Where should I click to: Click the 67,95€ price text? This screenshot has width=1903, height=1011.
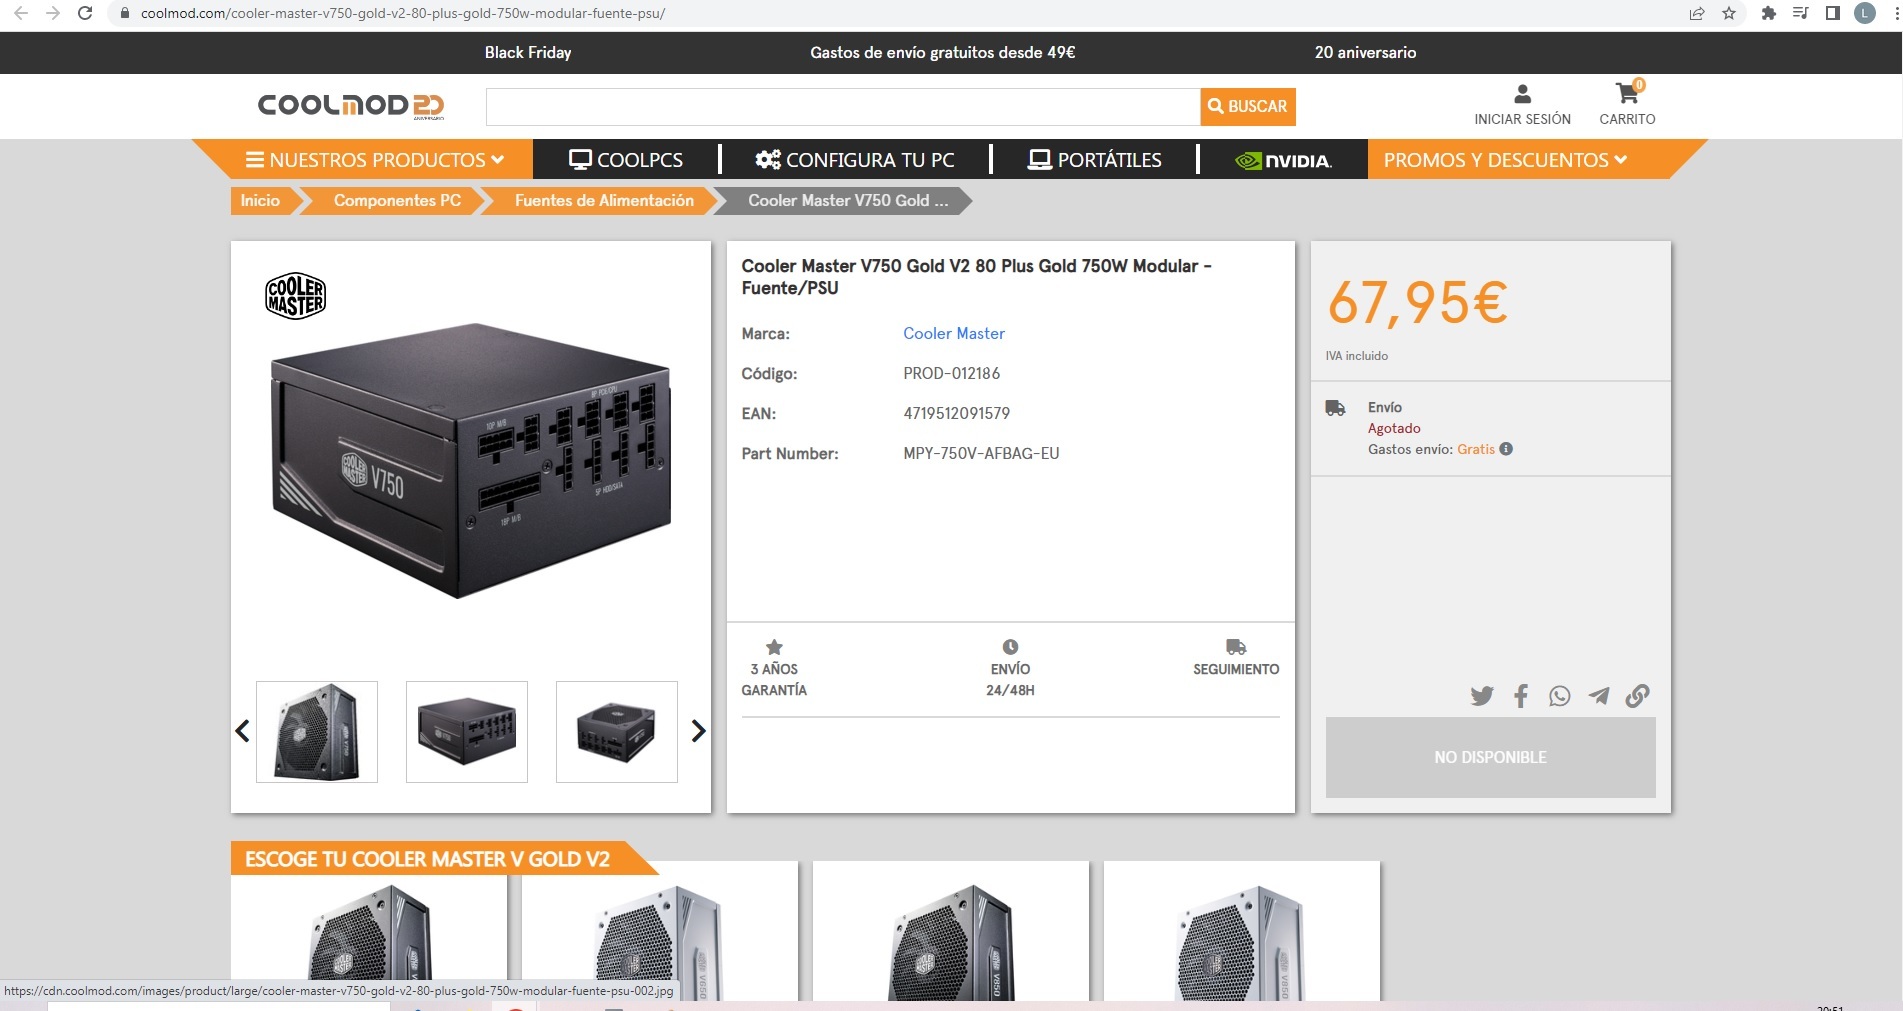[x=1417, y=302]
